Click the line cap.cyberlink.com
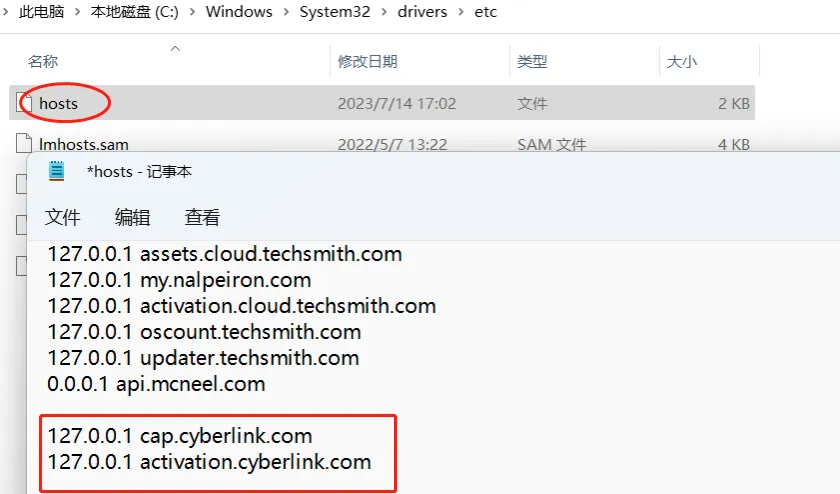The height and width of the screenshot is (494, 840). 180,436
